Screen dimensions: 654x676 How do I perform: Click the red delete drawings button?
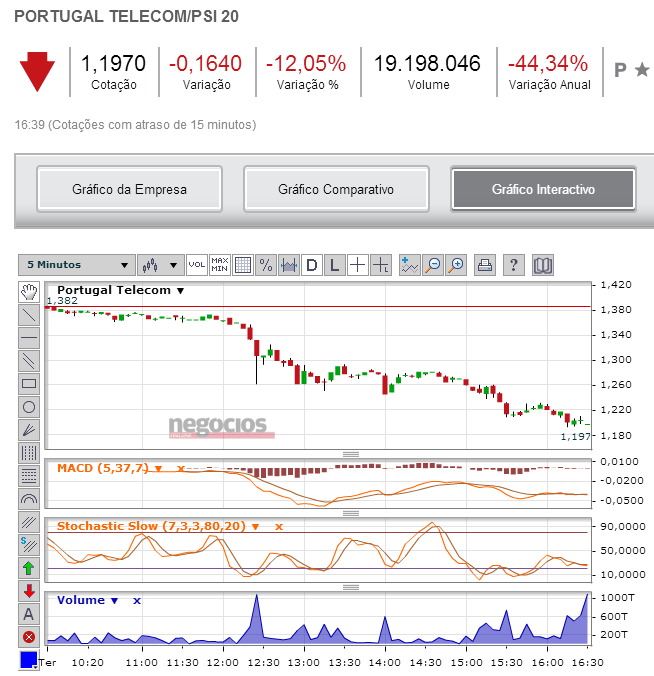[x=29, y=637]
